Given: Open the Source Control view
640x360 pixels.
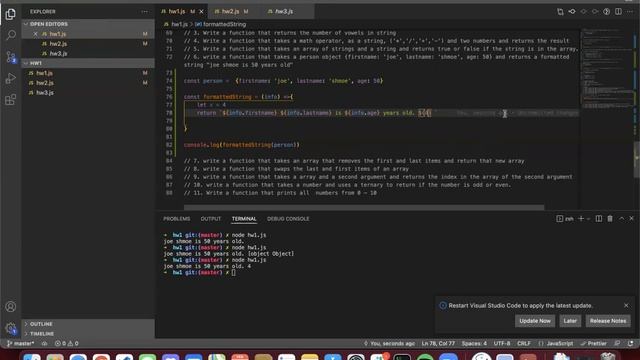Looking at the screenshot, I should [x=11, y=57].
